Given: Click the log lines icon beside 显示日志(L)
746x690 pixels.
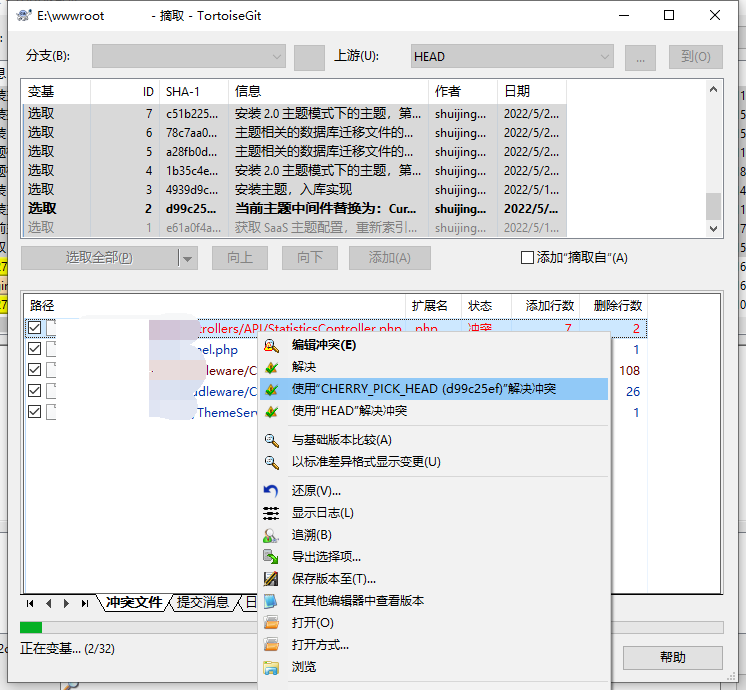Looking at the screenshot, I should point(271,513).
